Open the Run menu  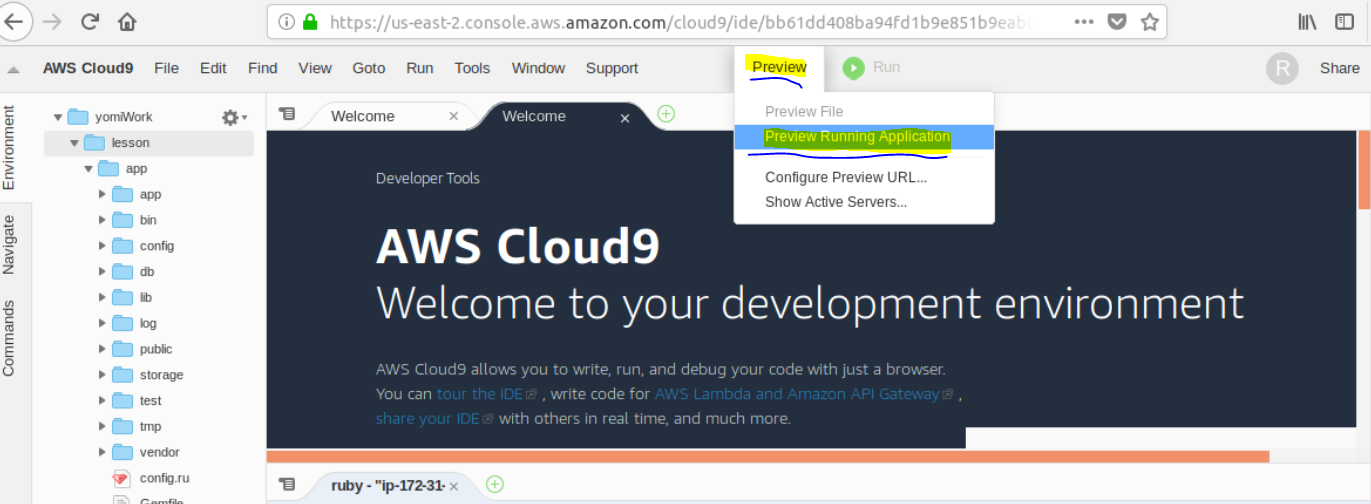click(x=420, y=68)
